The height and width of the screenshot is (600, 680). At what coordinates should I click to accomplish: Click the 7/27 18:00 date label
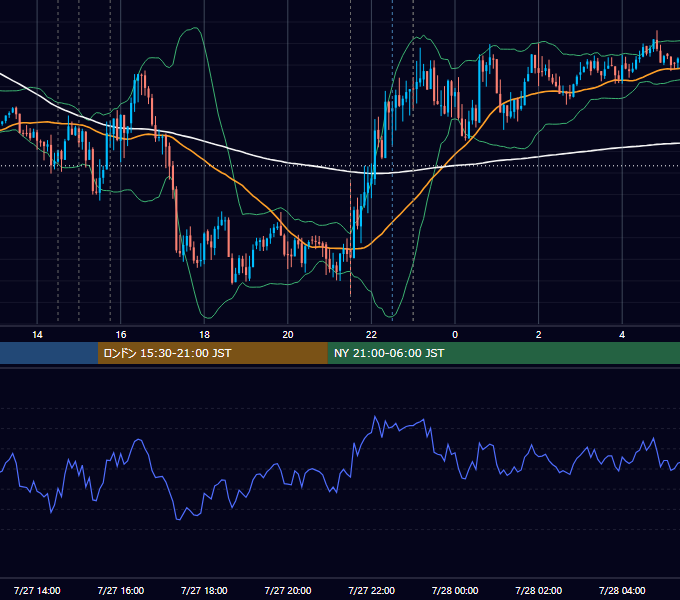click(204, 590)
